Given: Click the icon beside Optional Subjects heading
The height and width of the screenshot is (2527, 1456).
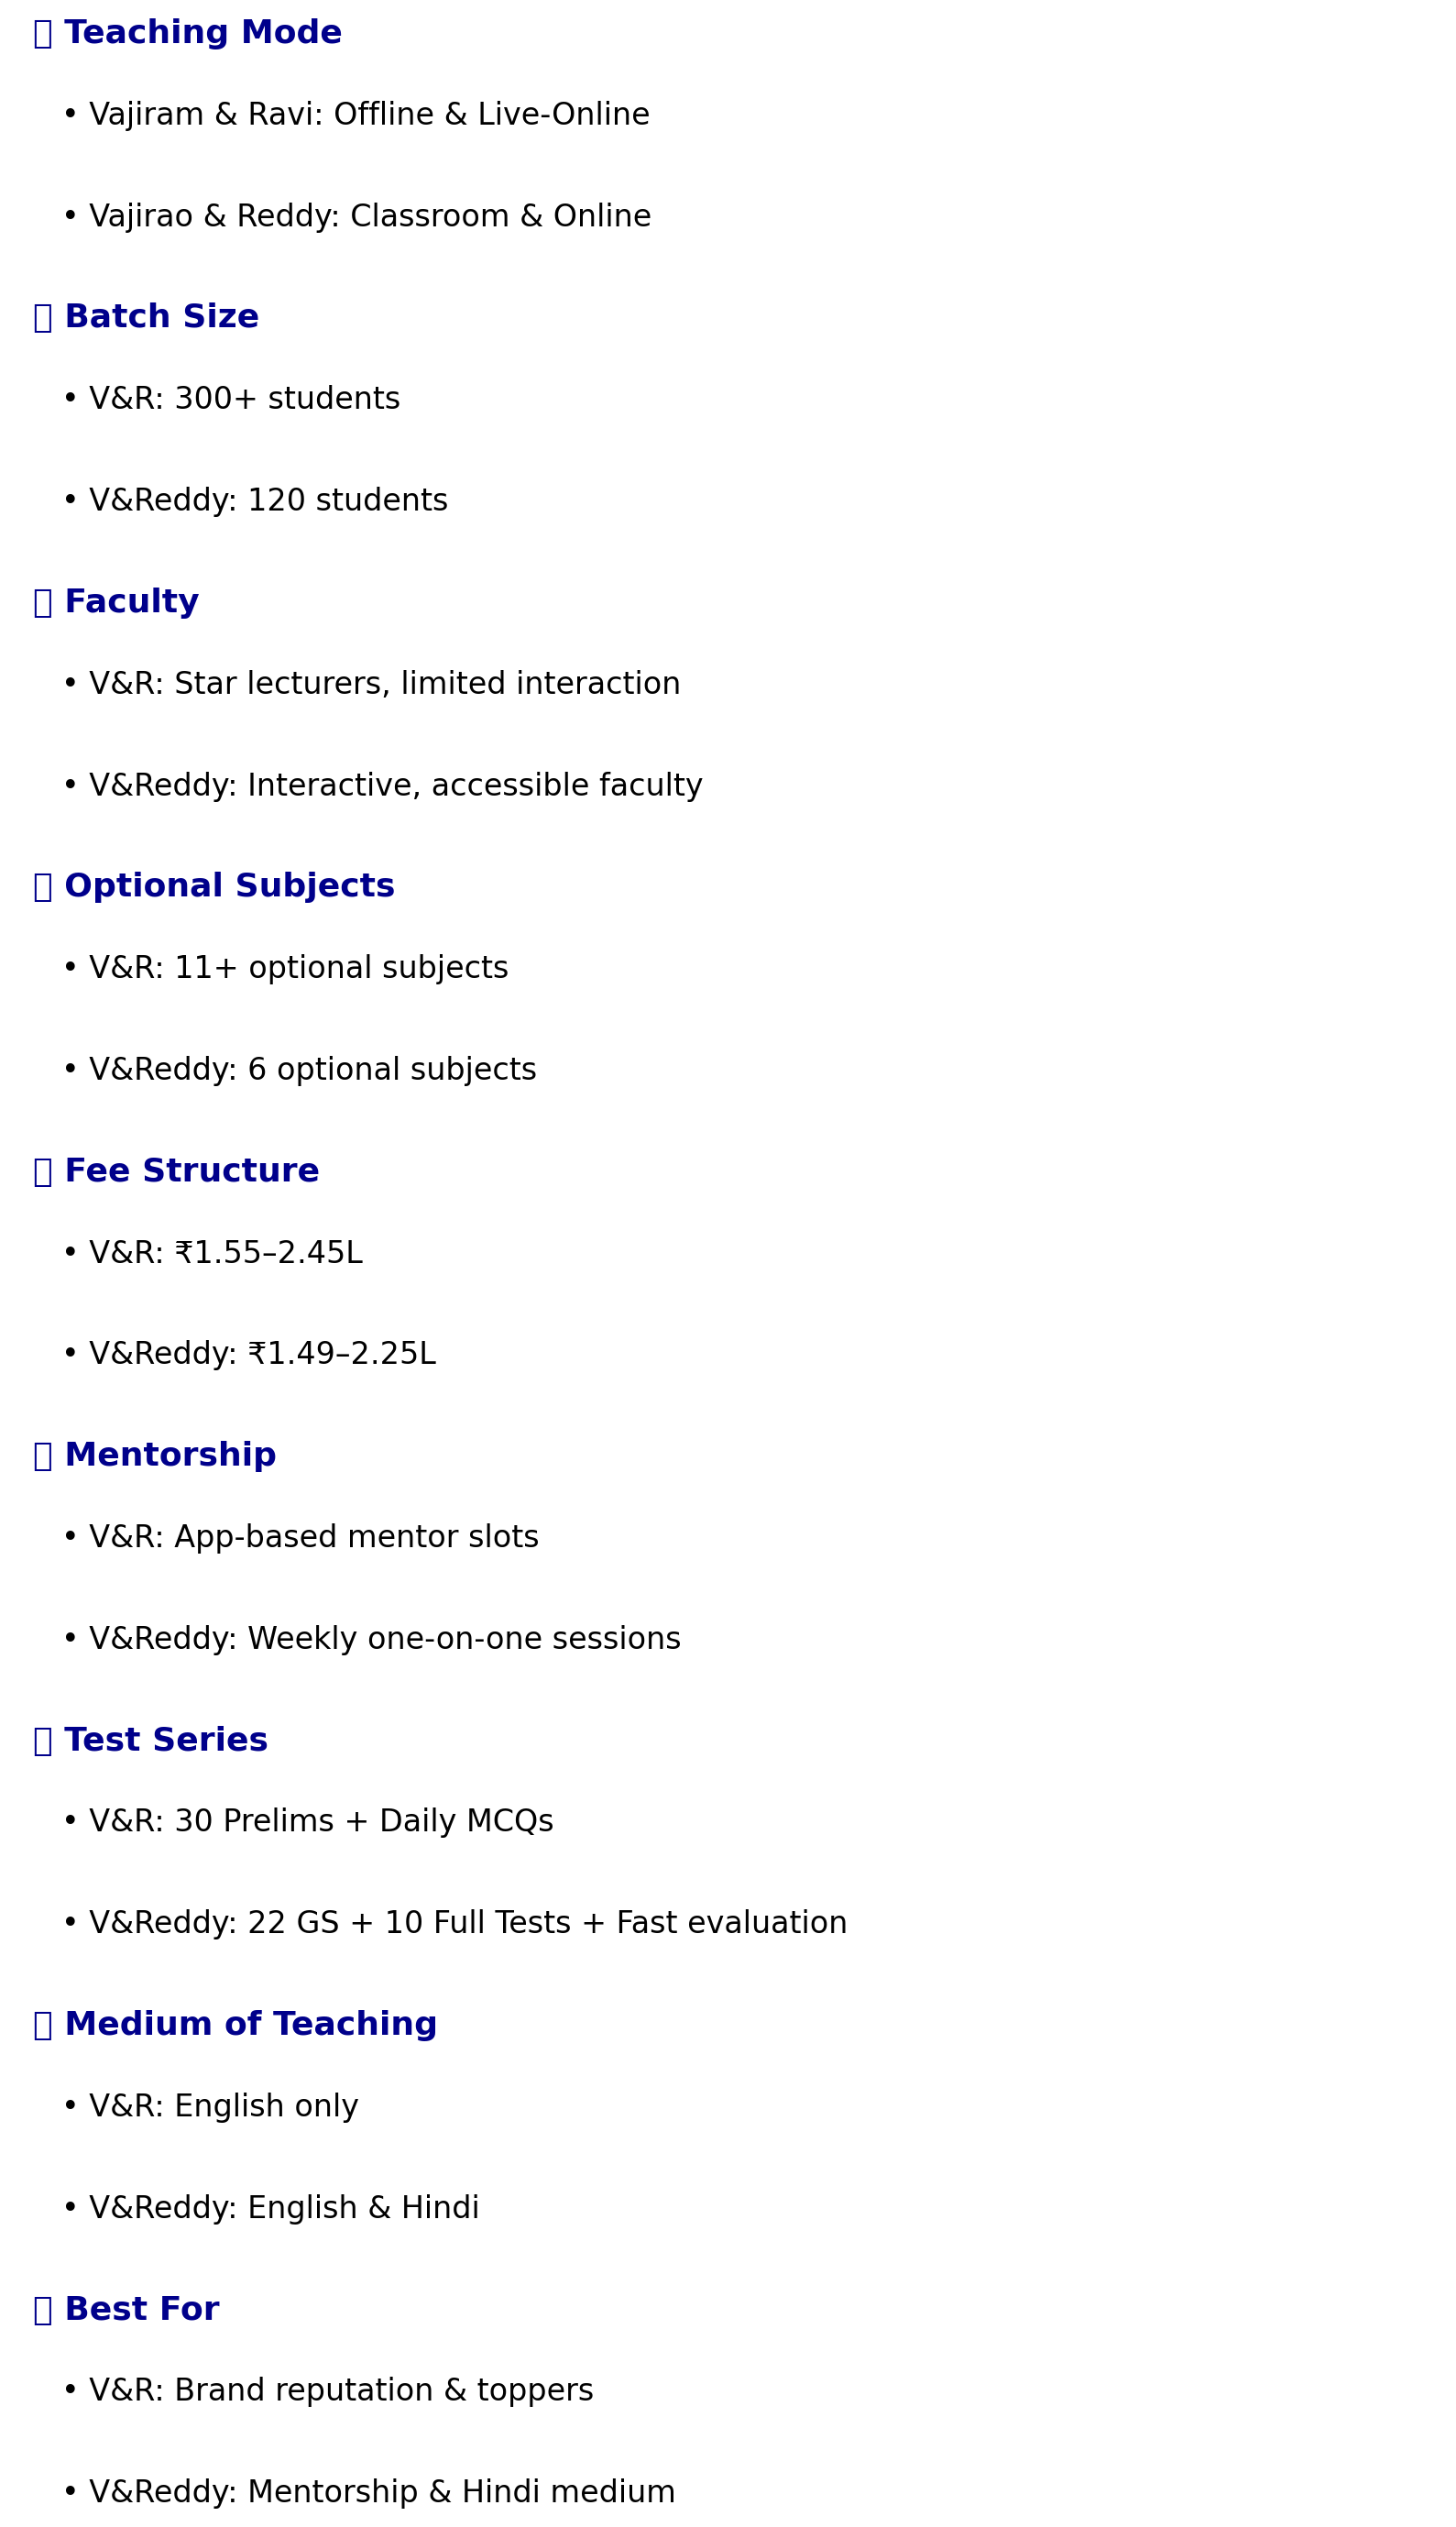Looking at the screenshot, I should click(42, 886).
